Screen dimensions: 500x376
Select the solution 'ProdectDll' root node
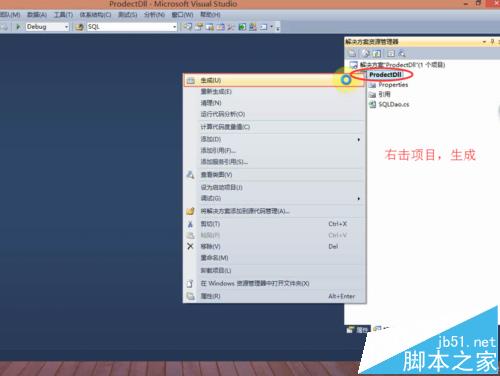point(402,65)
